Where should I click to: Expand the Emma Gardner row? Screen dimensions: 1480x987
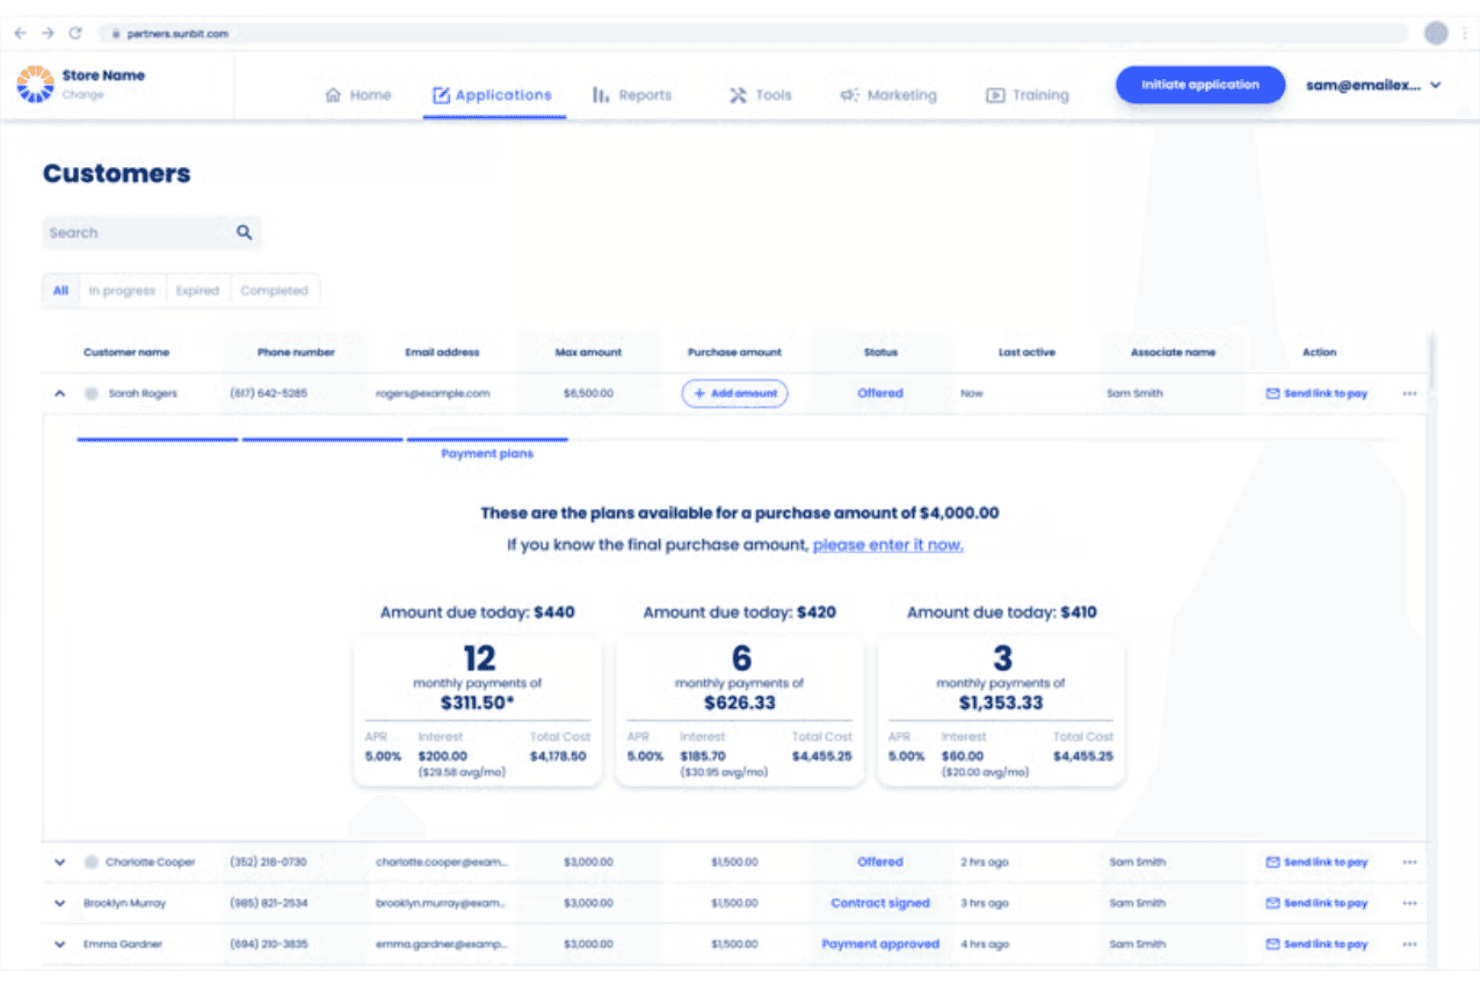(x=60, y=944)
